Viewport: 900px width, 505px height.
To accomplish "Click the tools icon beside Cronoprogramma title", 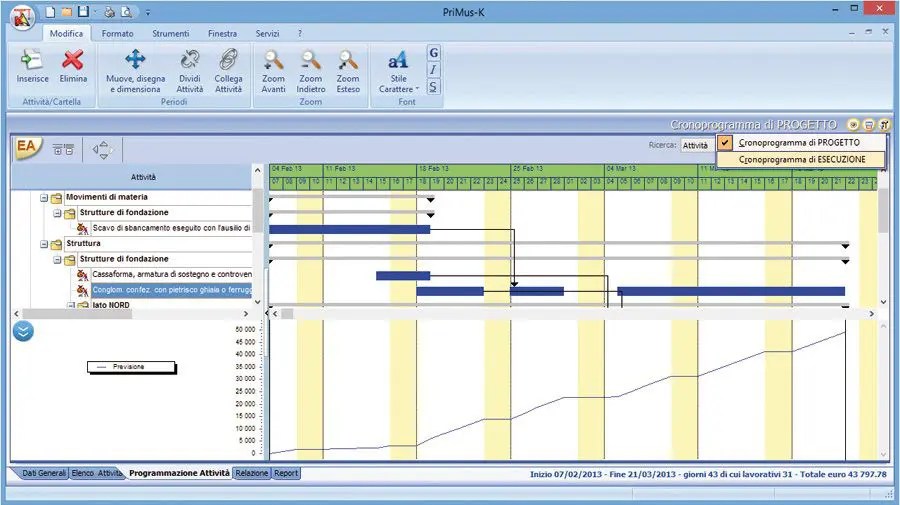I will point(885,125).
